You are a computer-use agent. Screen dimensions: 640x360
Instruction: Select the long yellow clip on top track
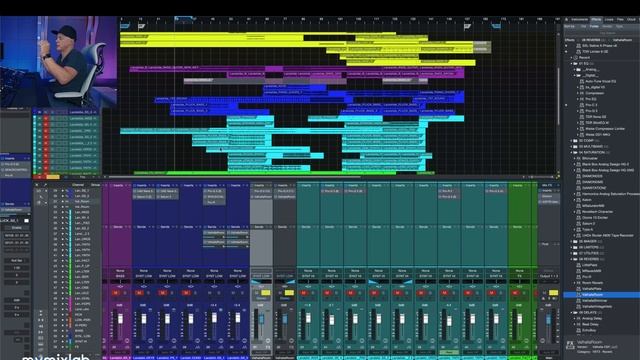point(258,36)
